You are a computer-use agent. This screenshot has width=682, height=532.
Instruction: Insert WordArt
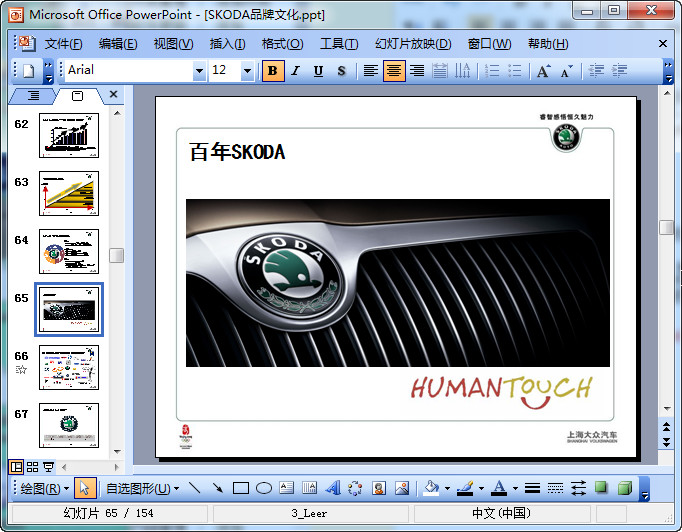point(333,488)
